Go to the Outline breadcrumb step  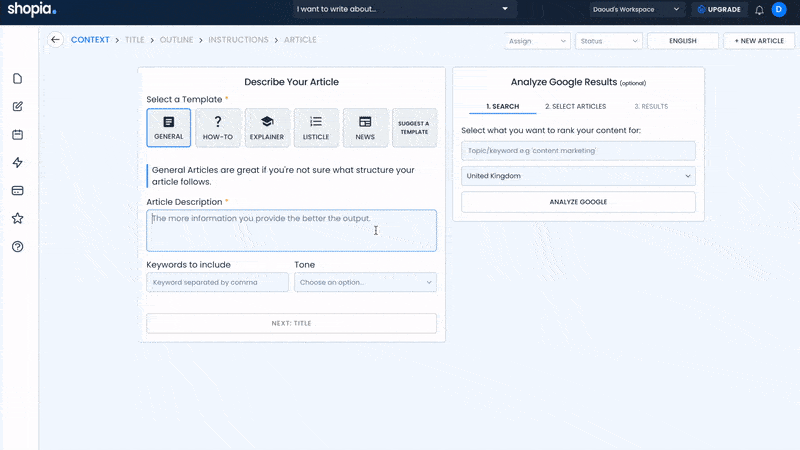pyautogui.click(x=176, y=40)
